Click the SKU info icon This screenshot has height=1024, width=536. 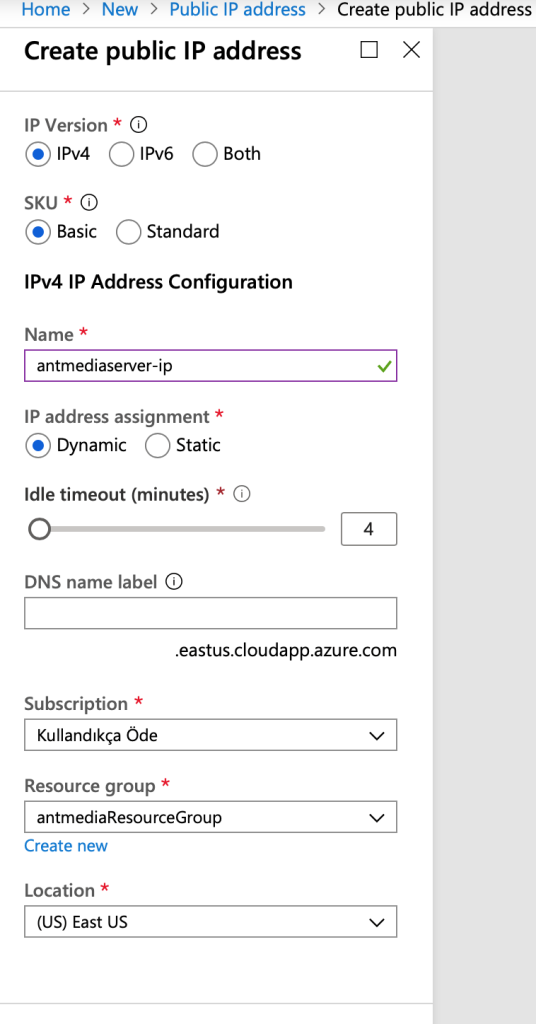coord(89,202)
